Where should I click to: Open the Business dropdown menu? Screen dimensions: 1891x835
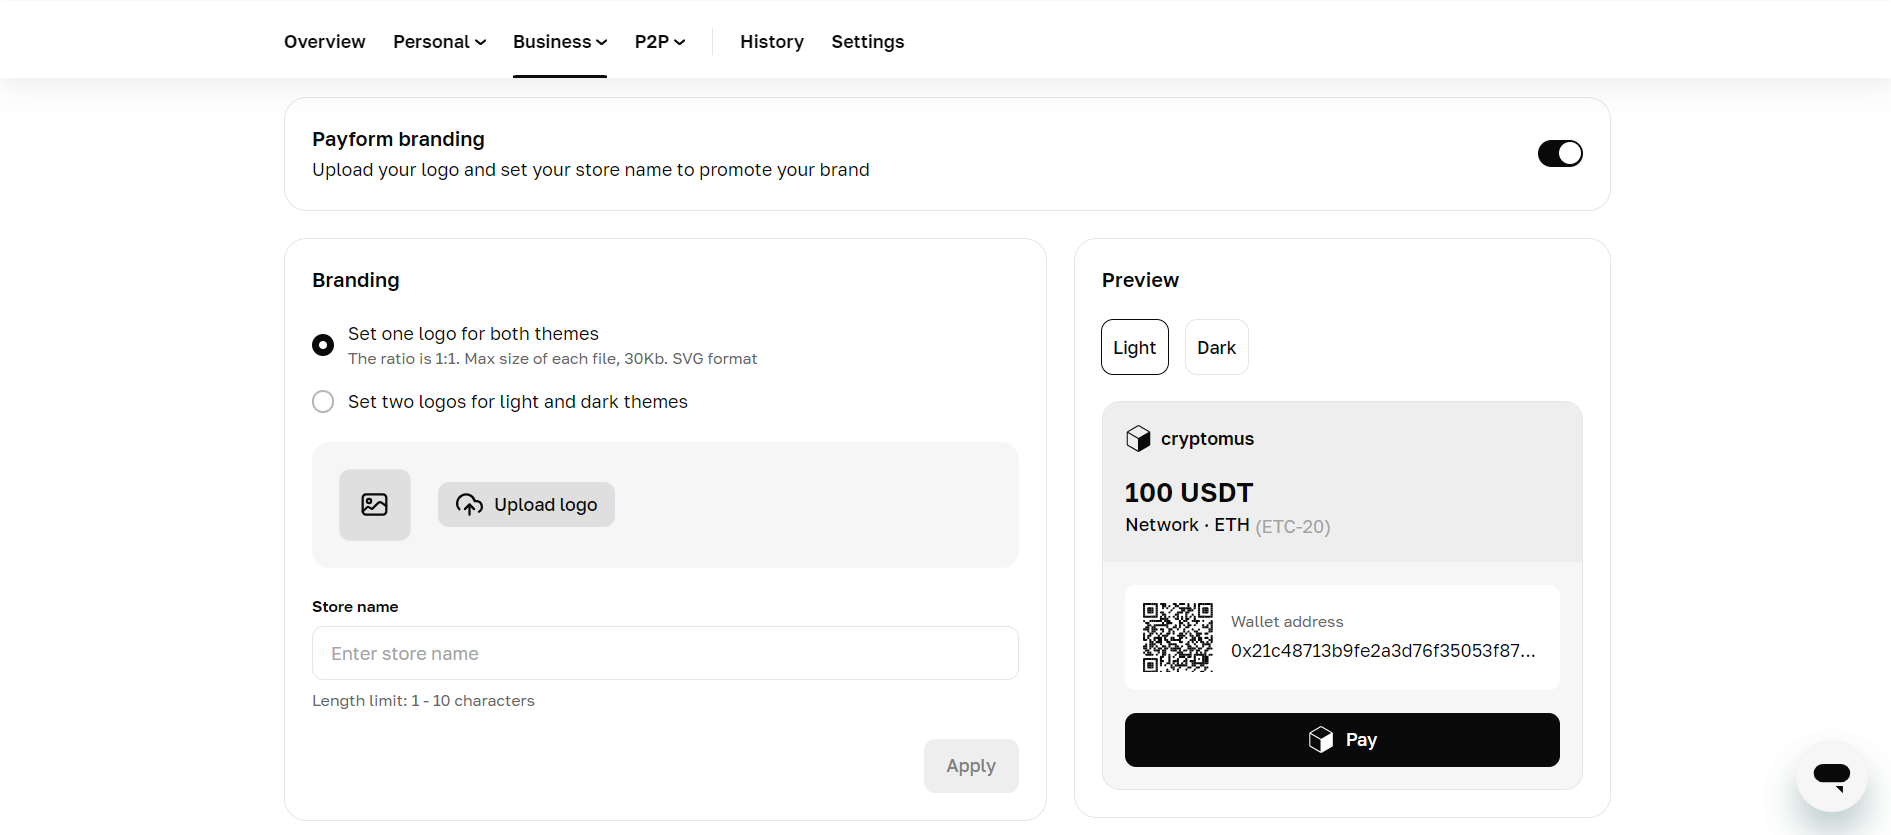coord(559,42)
